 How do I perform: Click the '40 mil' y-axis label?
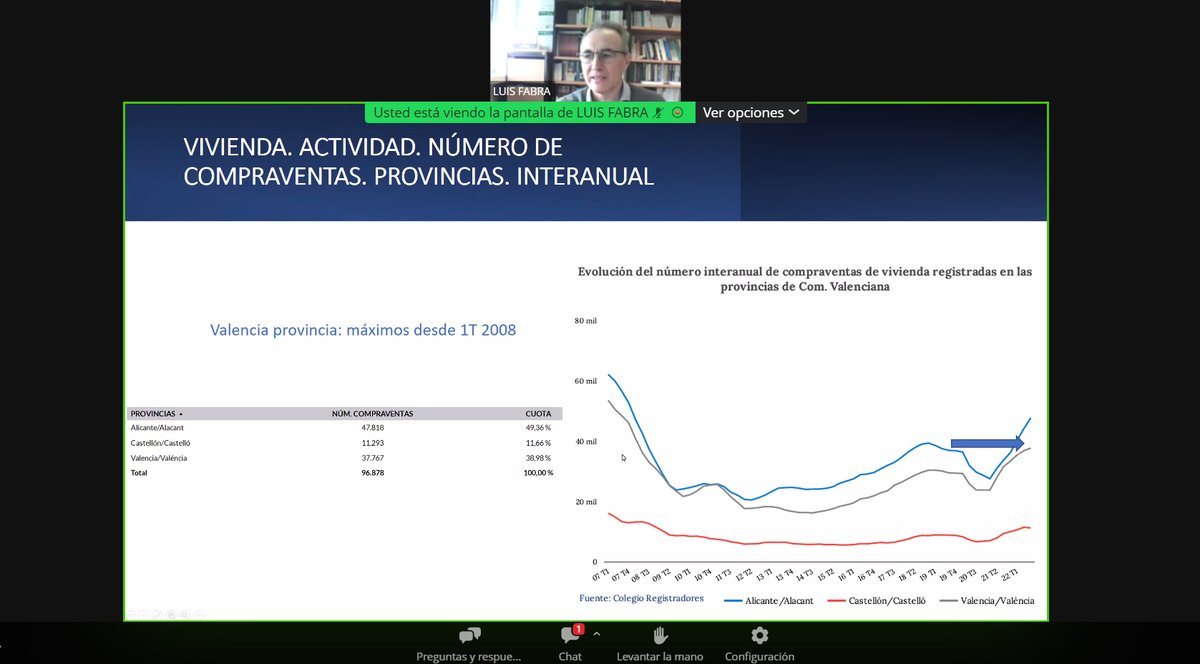pyautogui.click(x=585, y=441)
